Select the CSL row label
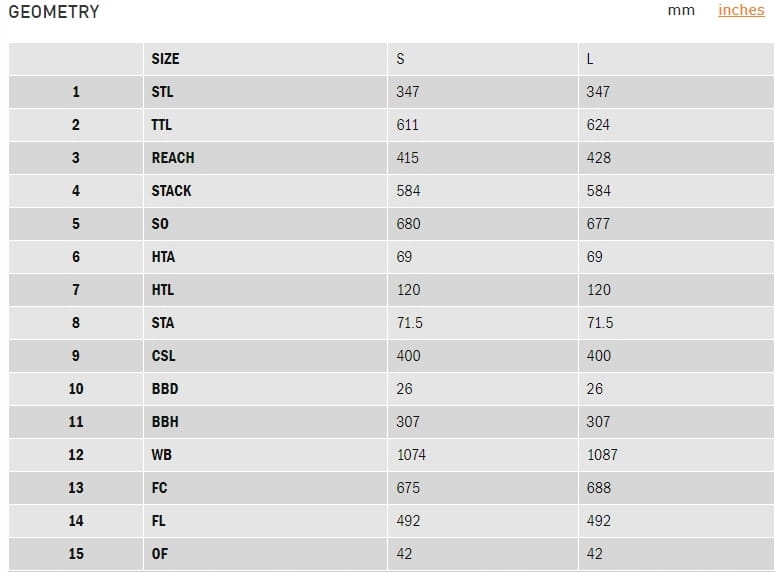776x572 pixels. pyautogui.click(x=162, y=356)
